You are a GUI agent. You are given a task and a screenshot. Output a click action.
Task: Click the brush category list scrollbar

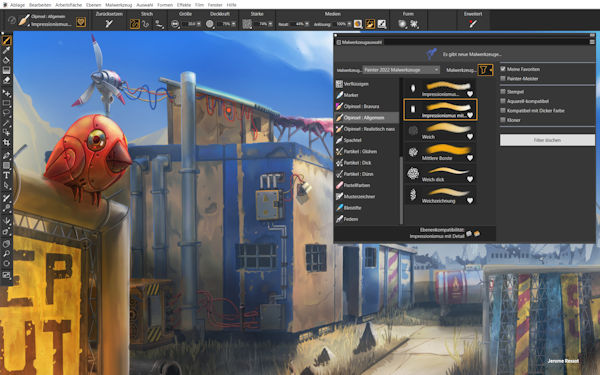401,151
